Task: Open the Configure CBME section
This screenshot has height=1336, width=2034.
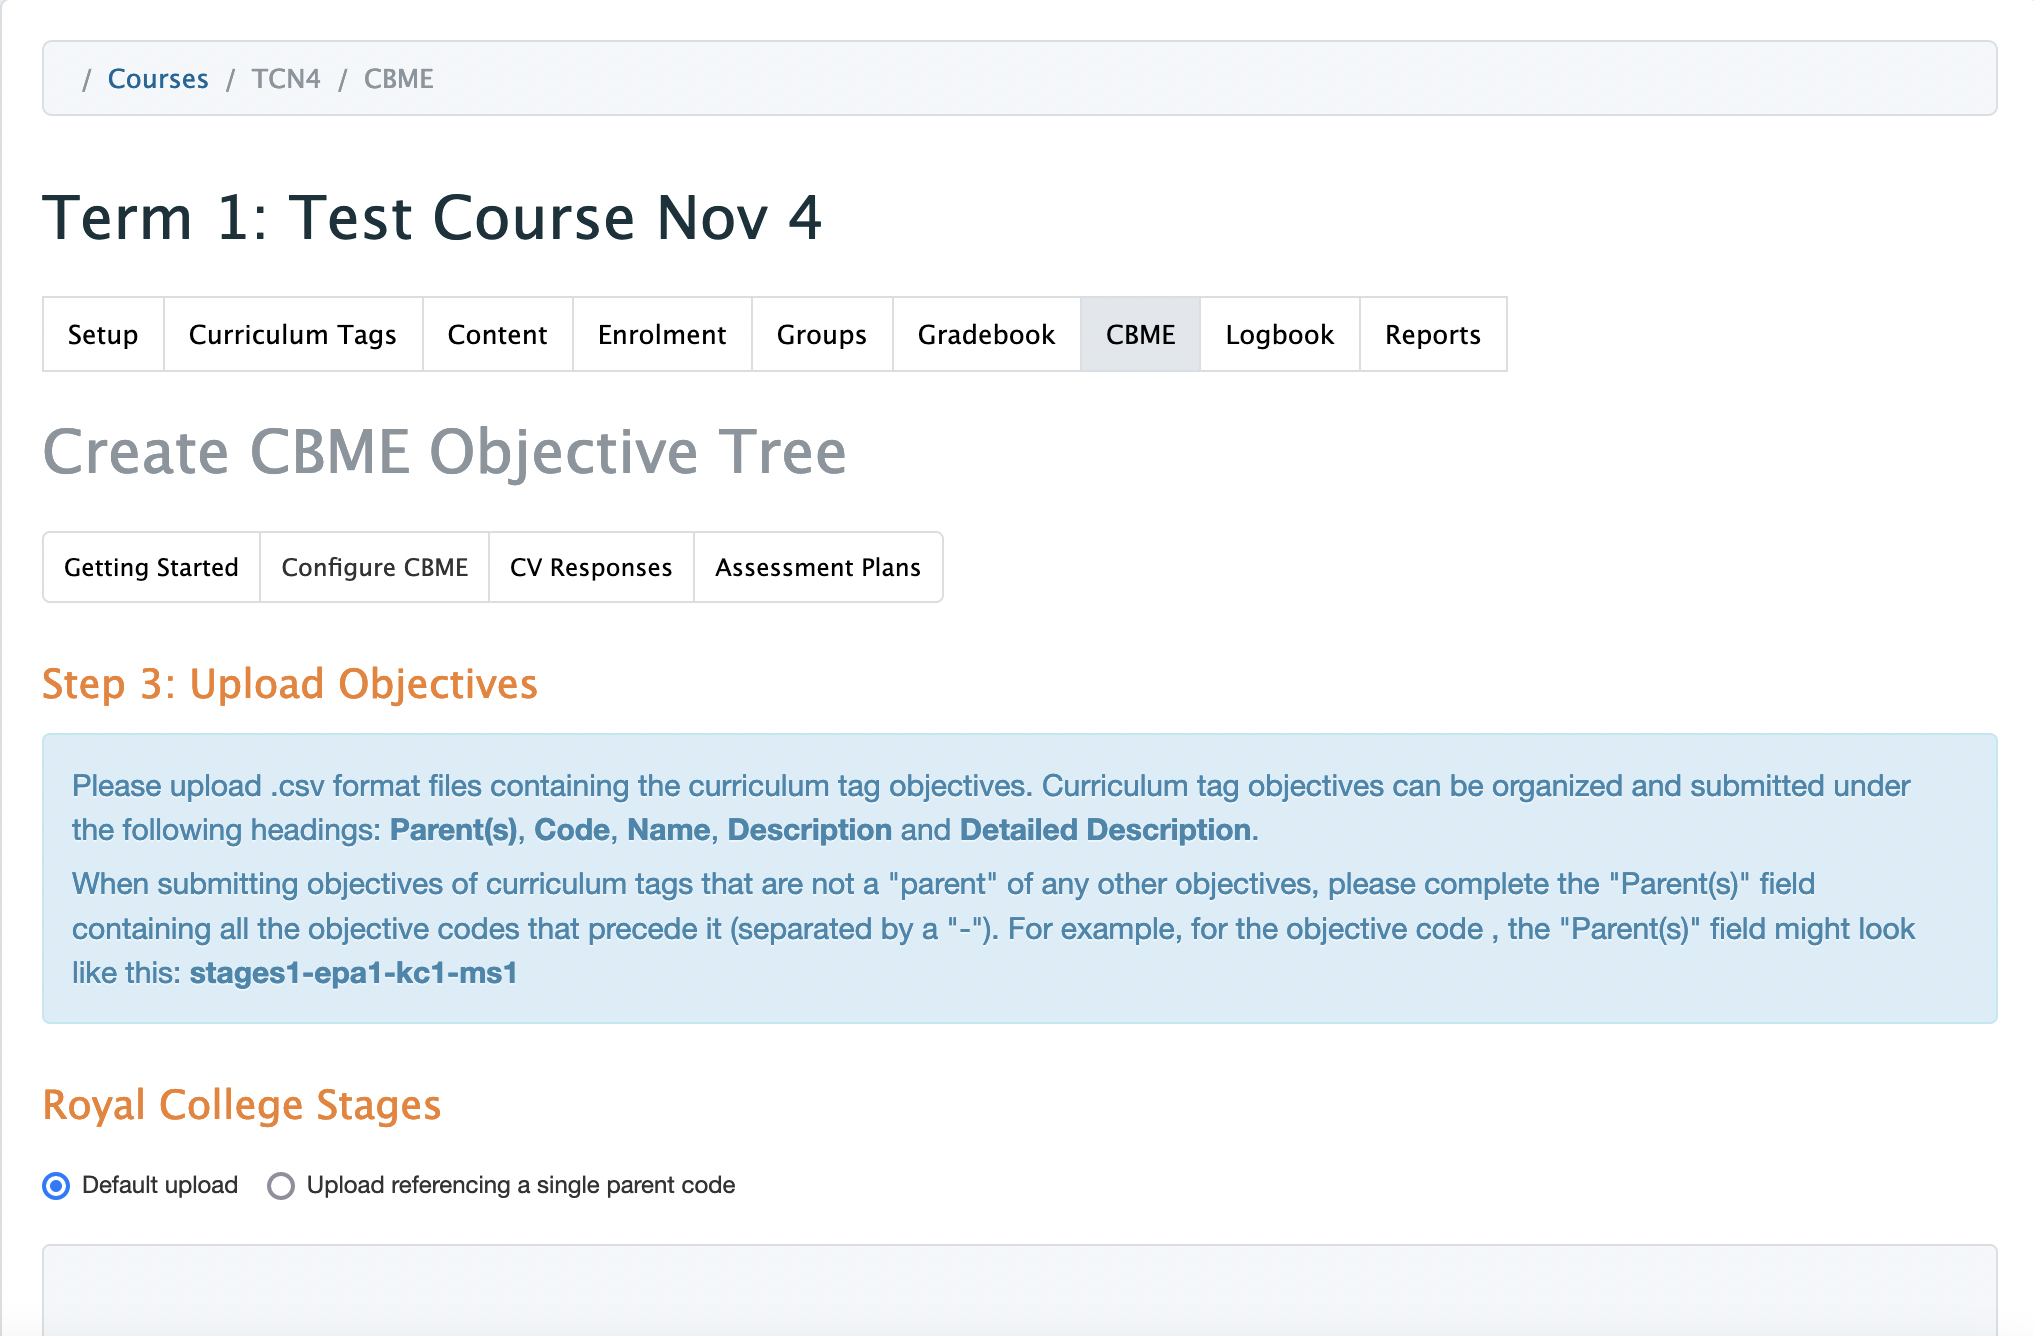Action: (x=374, y=567)
